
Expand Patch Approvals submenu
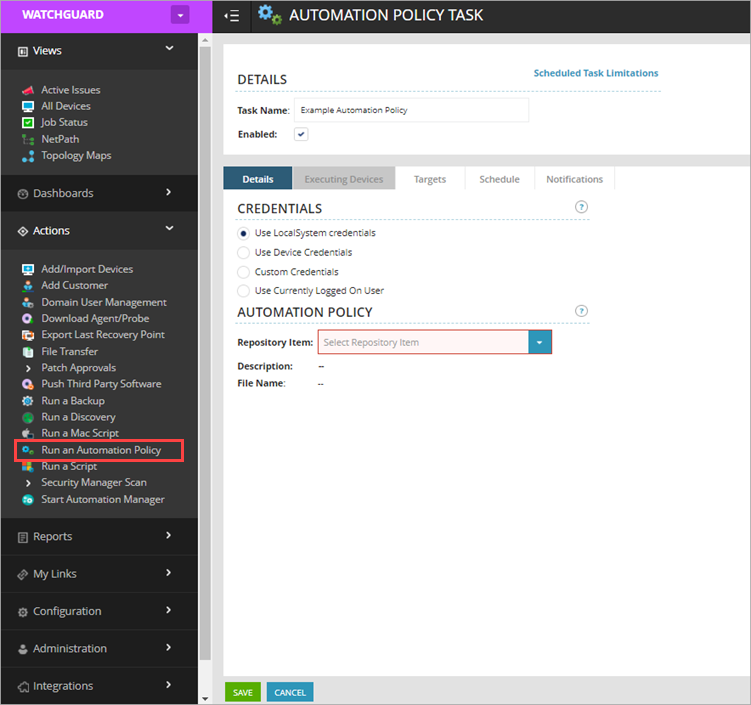coord(28,368)
